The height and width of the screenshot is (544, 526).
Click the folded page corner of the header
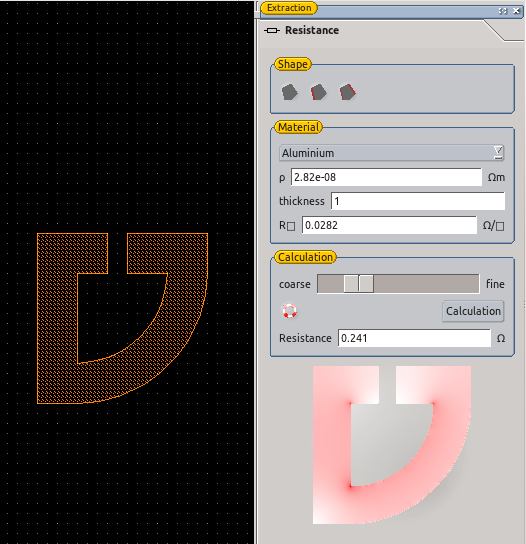(503, 31)
